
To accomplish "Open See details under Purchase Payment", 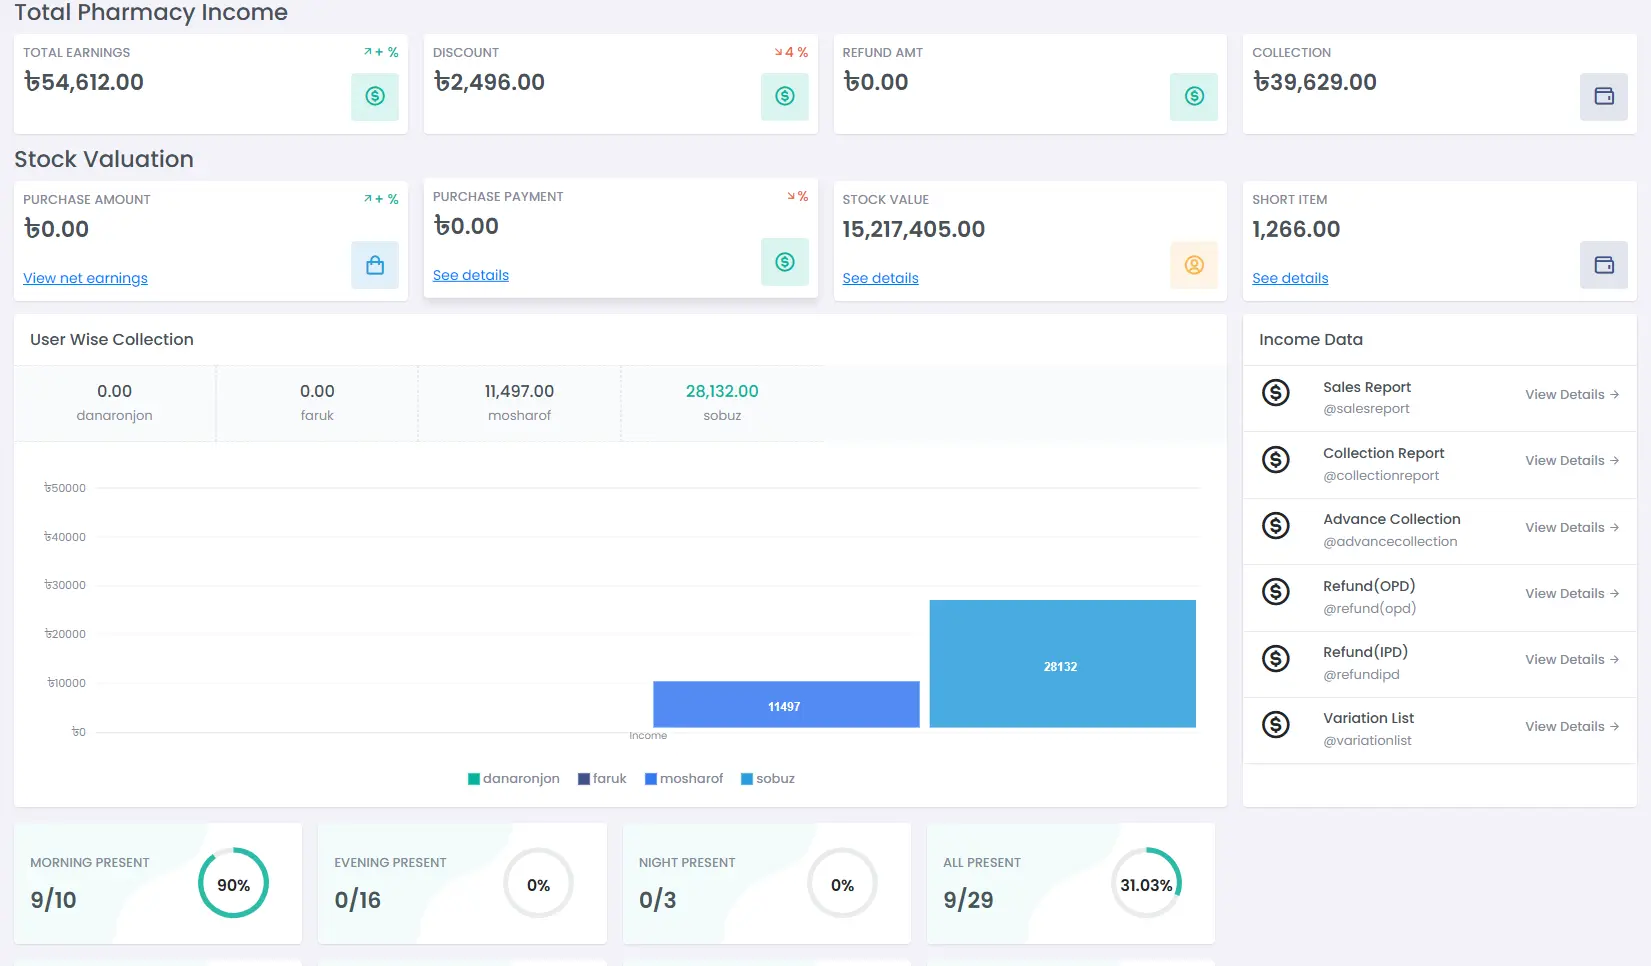I will [x=471, y=275].
